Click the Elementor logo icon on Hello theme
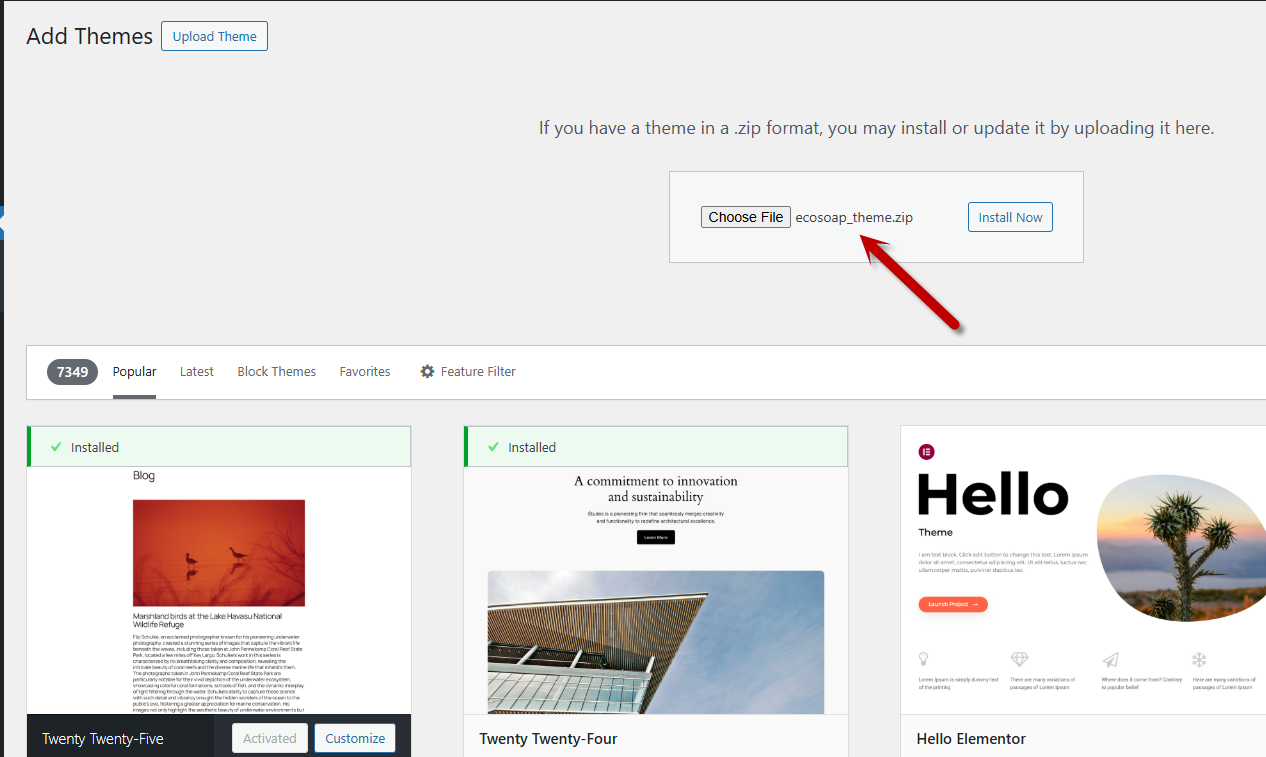1266x757 pixels. coord(926,452)
